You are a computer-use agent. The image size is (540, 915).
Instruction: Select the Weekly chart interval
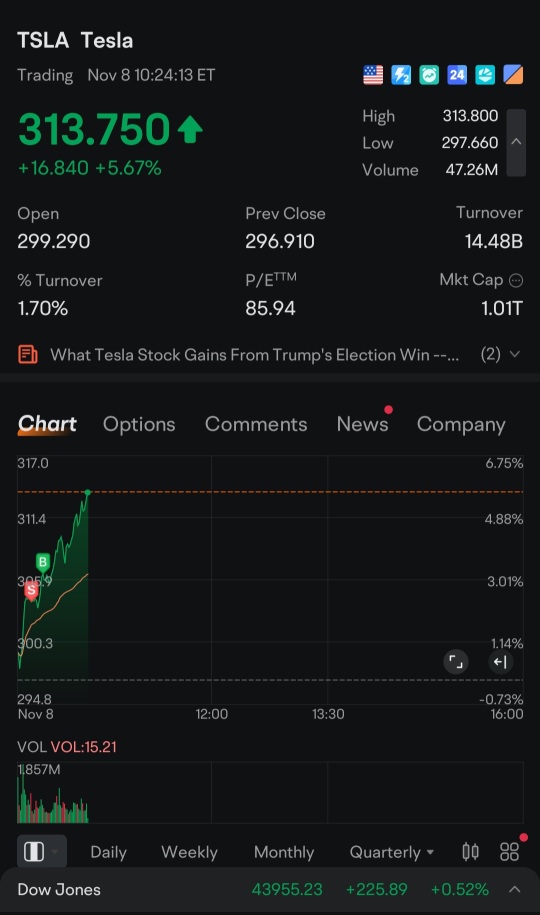[x=189, y=852]
